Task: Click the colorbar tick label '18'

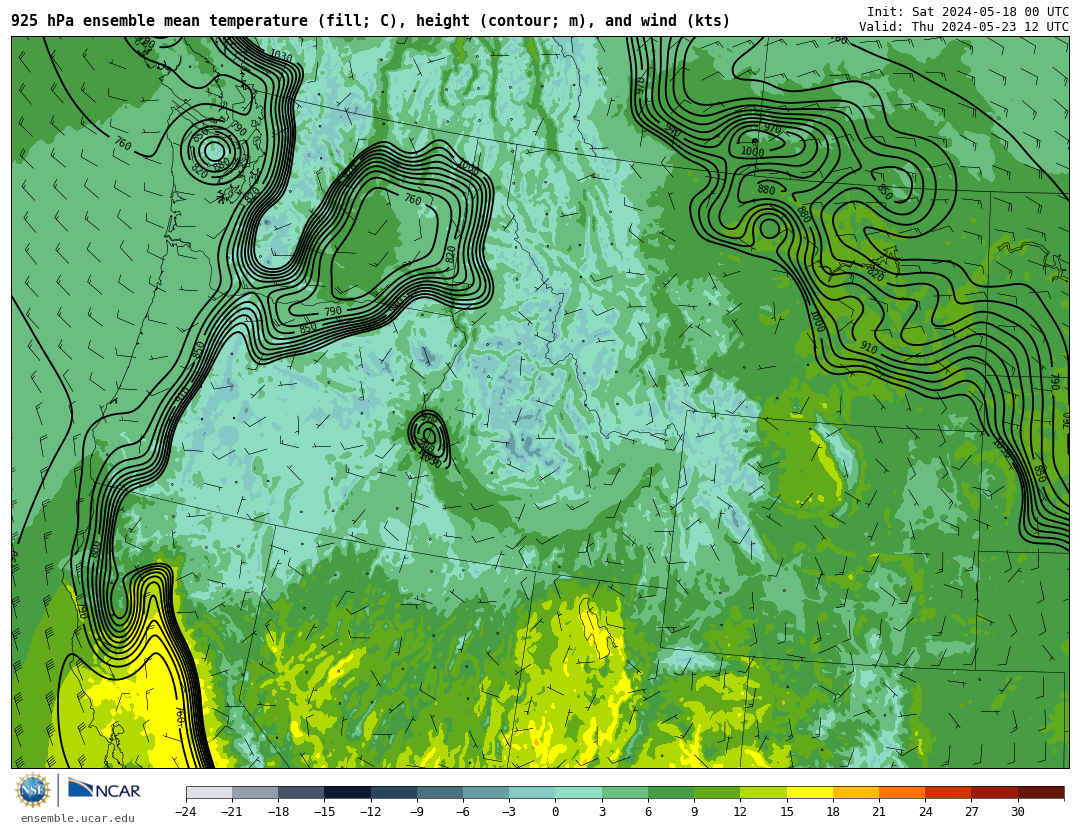Action: tap(833, 812)
